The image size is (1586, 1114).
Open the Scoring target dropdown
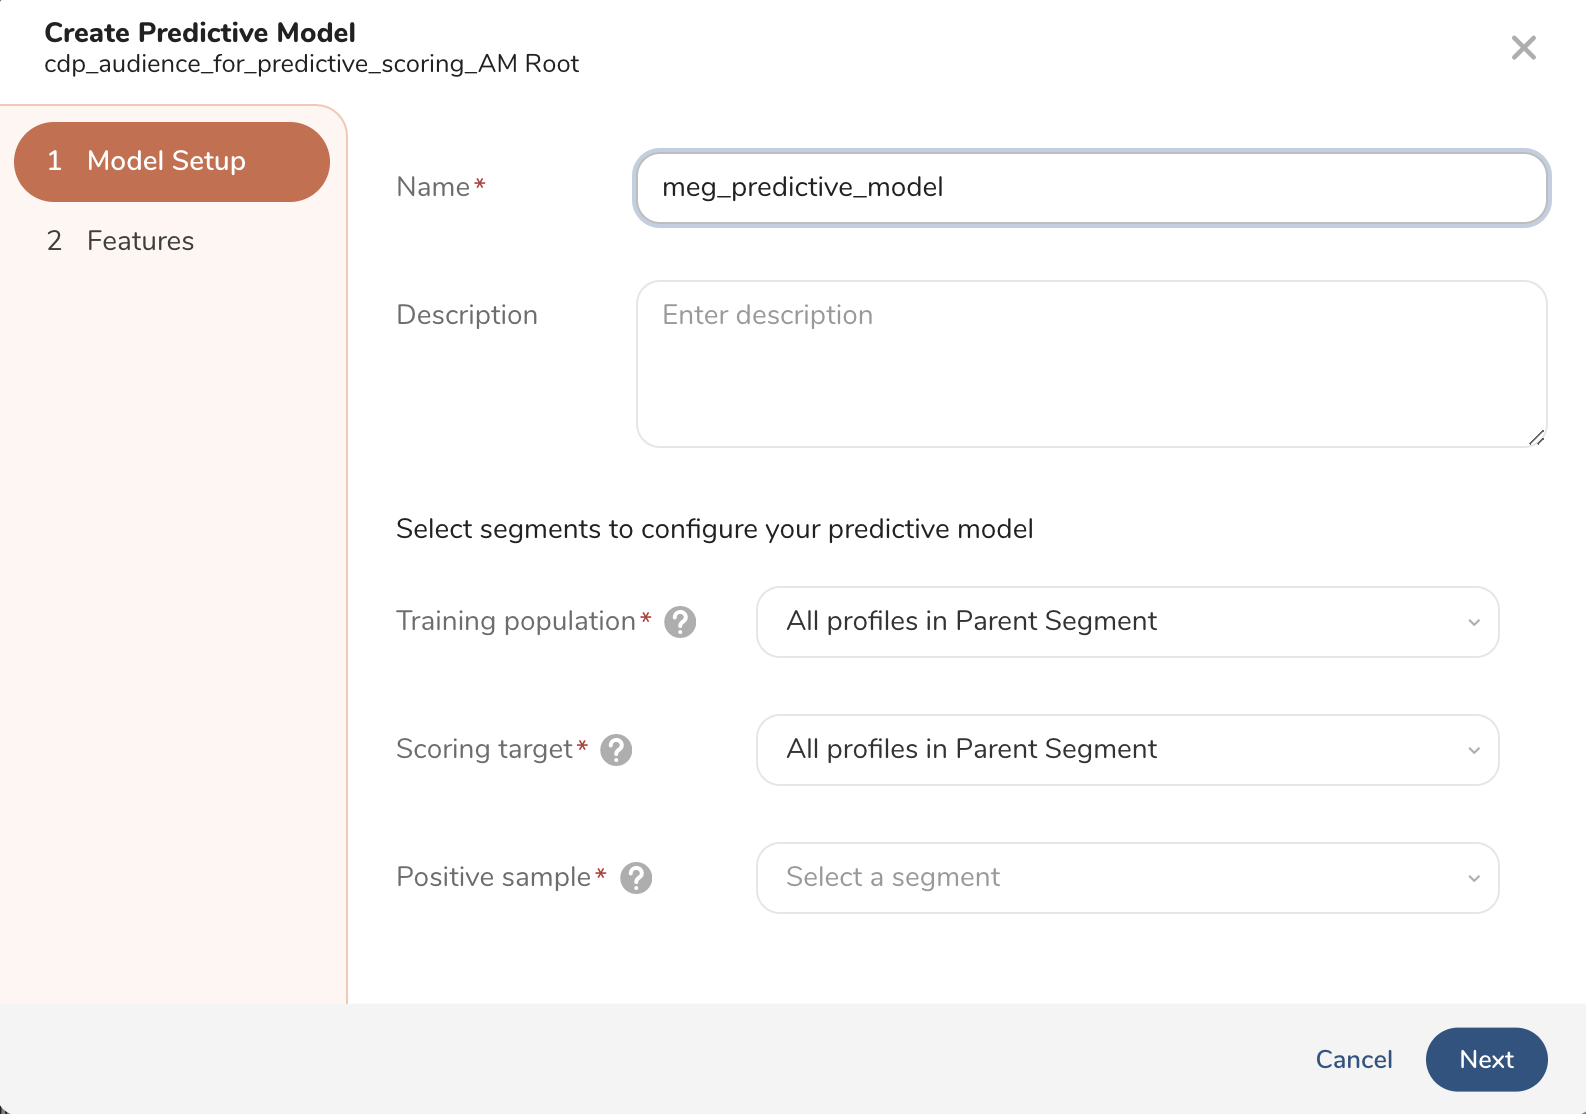point(1127,750)
